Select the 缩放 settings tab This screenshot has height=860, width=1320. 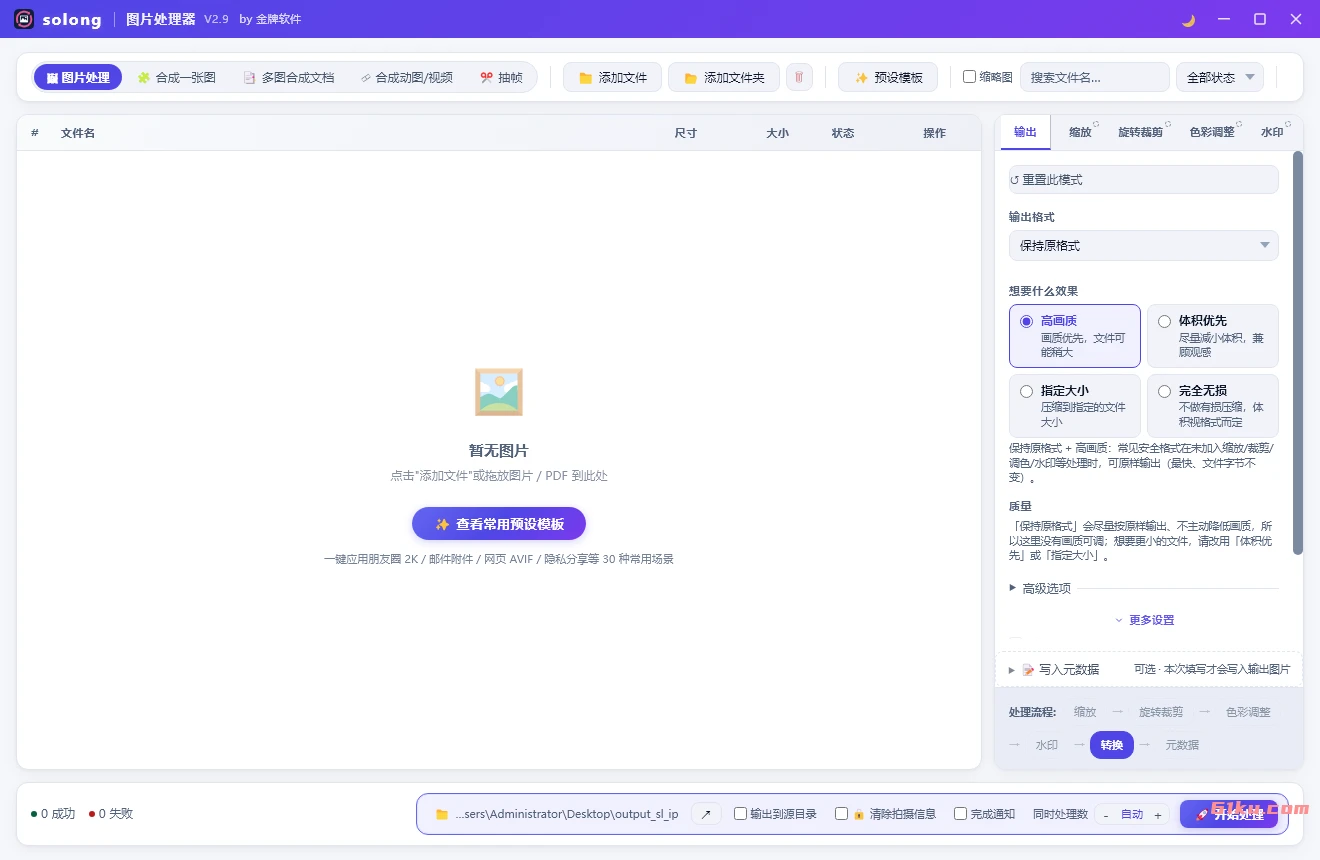click(1081, 132)
